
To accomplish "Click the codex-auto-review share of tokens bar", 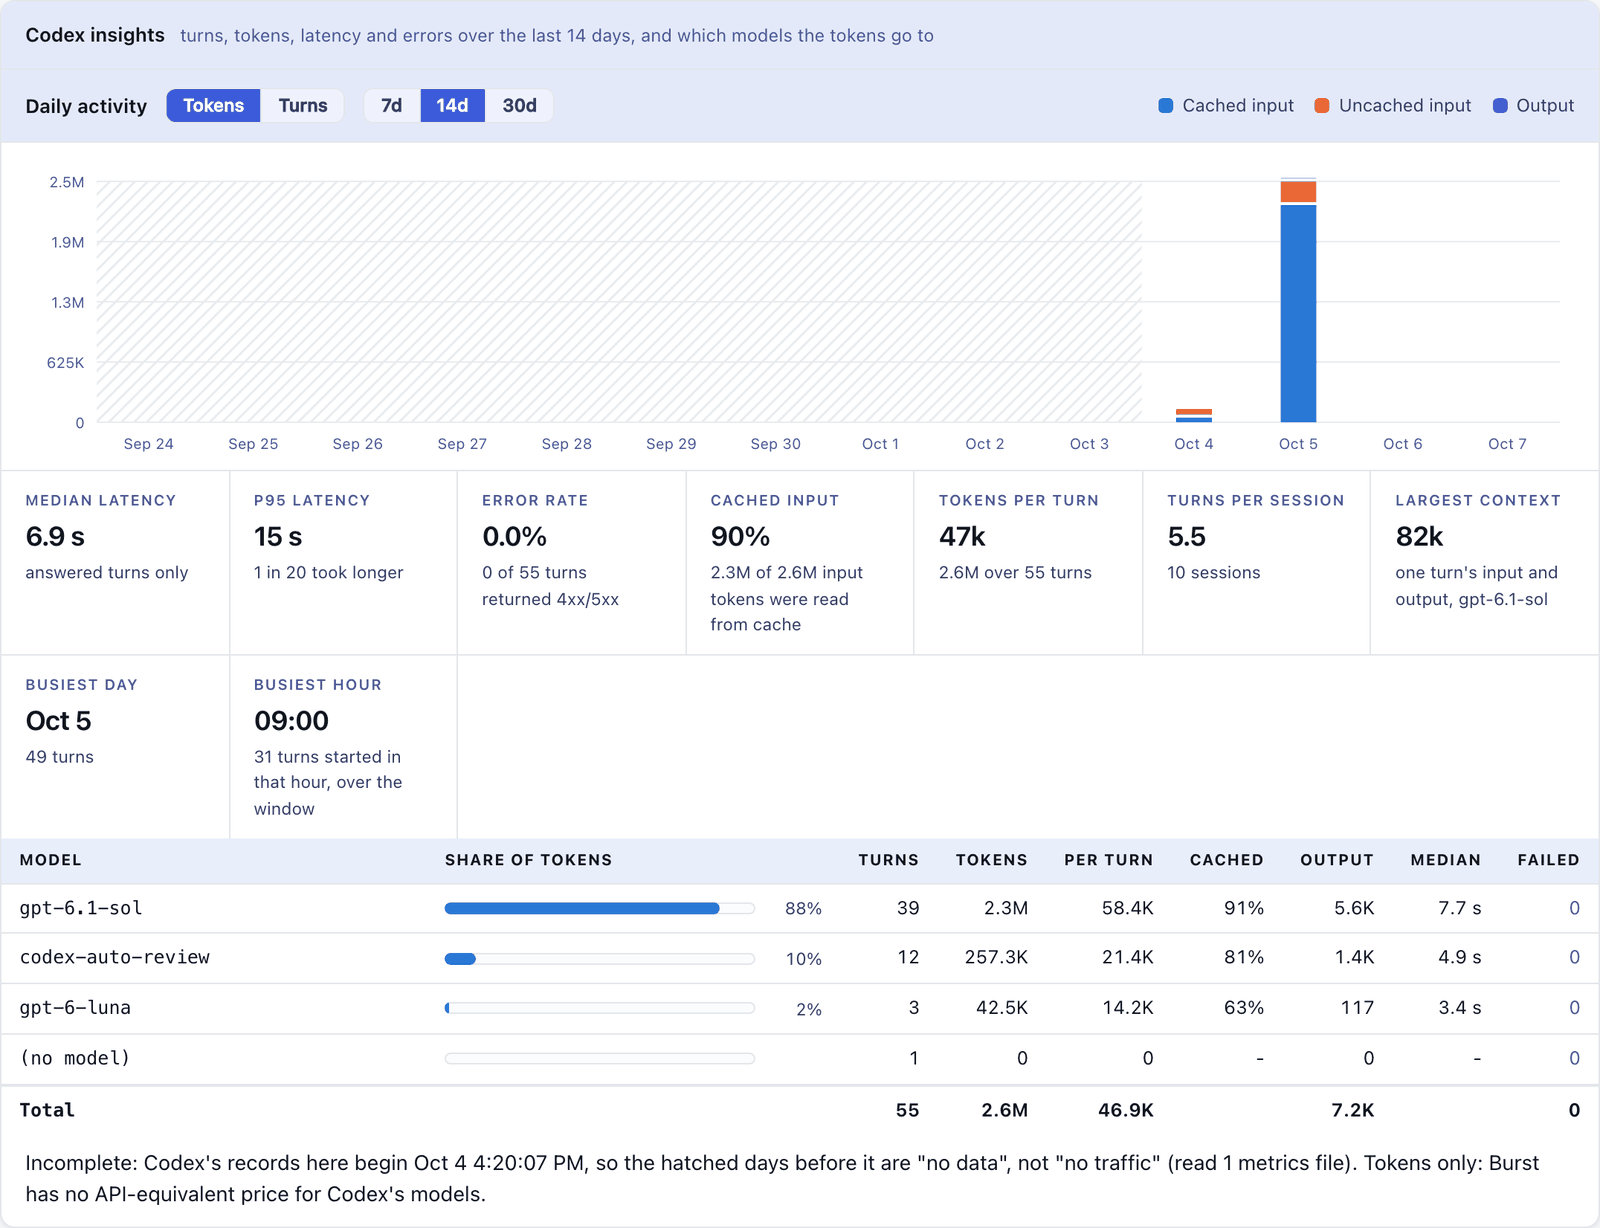I will pos(600,958).
